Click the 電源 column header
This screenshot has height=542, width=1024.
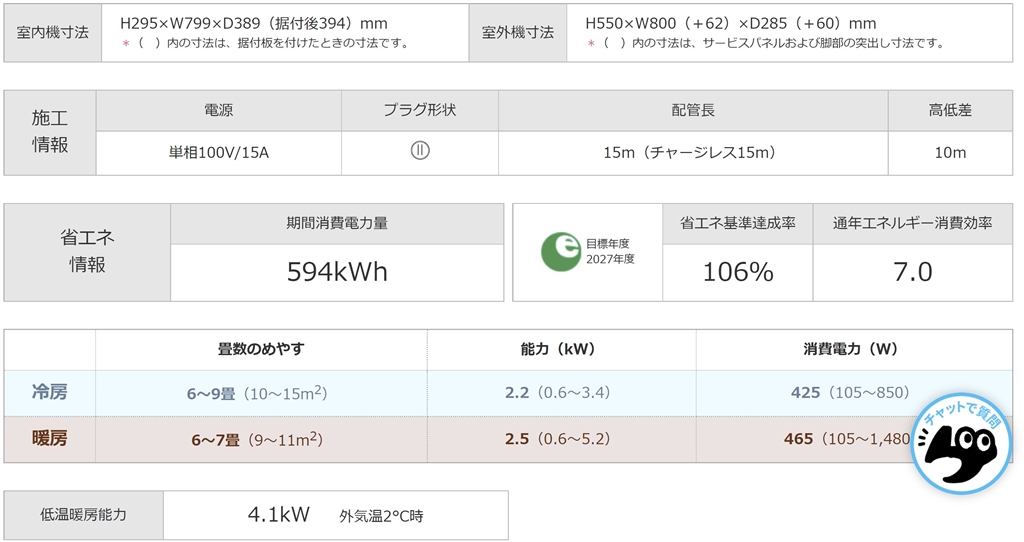click(219, 110)
